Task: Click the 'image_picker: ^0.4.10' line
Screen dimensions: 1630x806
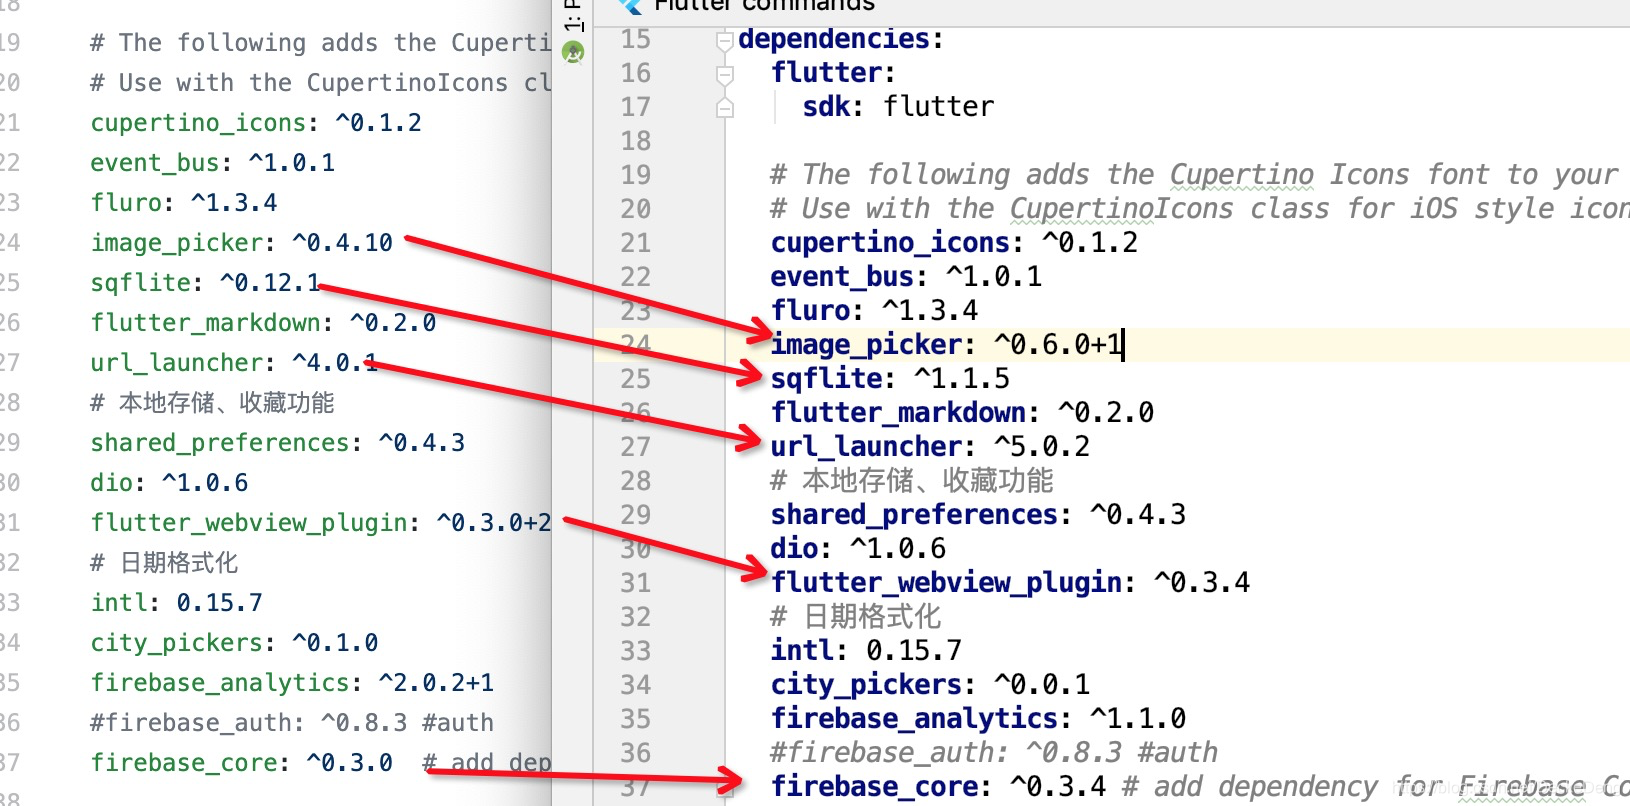Action: [241, 243]
